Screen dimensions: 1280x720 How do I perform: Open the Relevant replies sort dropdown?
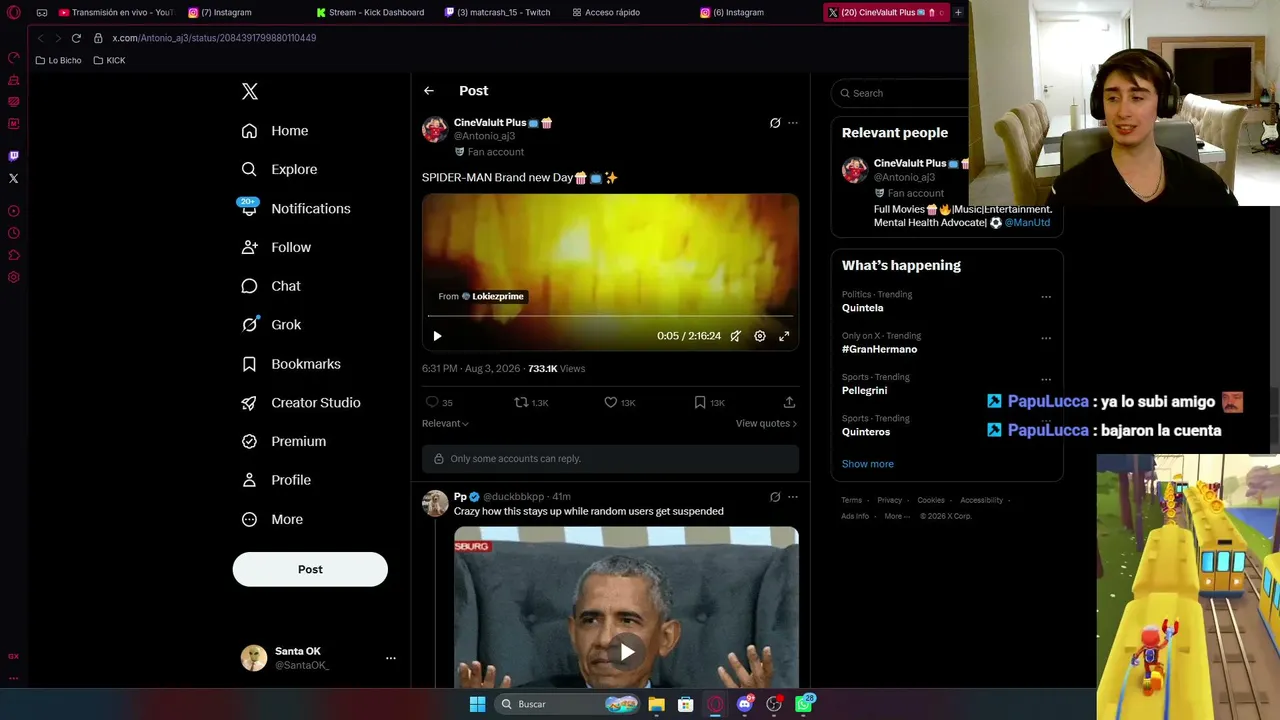point(446,423)
